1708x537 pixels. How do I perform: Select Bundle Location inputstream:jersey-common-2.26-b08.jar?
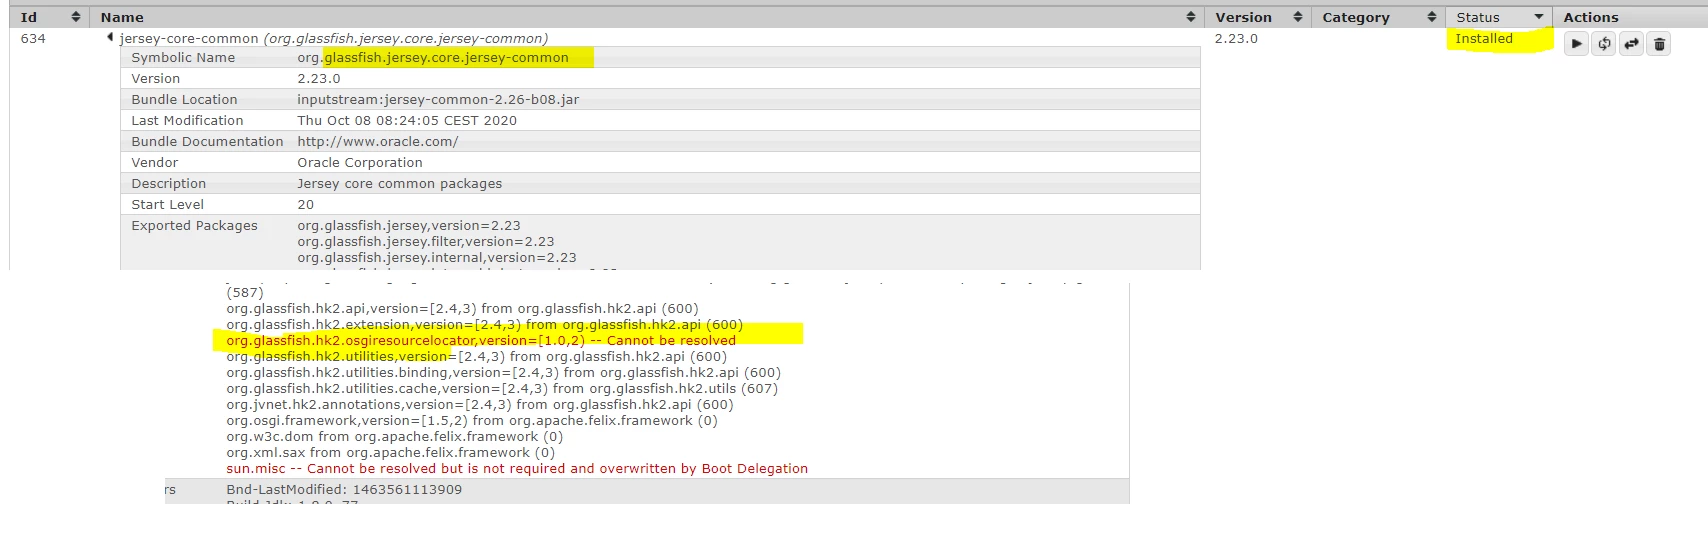pos(438,99)
